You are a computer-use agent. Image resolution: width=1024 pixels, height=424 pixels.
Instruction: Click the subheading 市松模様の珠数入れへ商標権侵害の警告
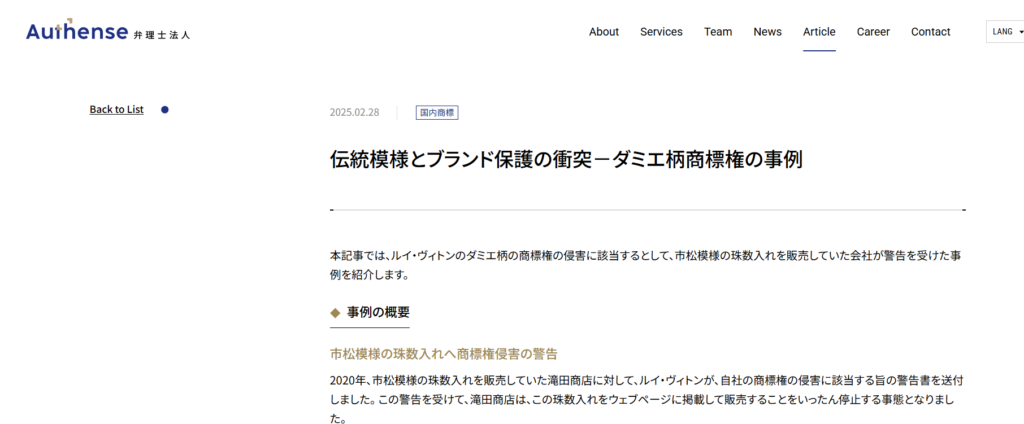pos(443,355)
